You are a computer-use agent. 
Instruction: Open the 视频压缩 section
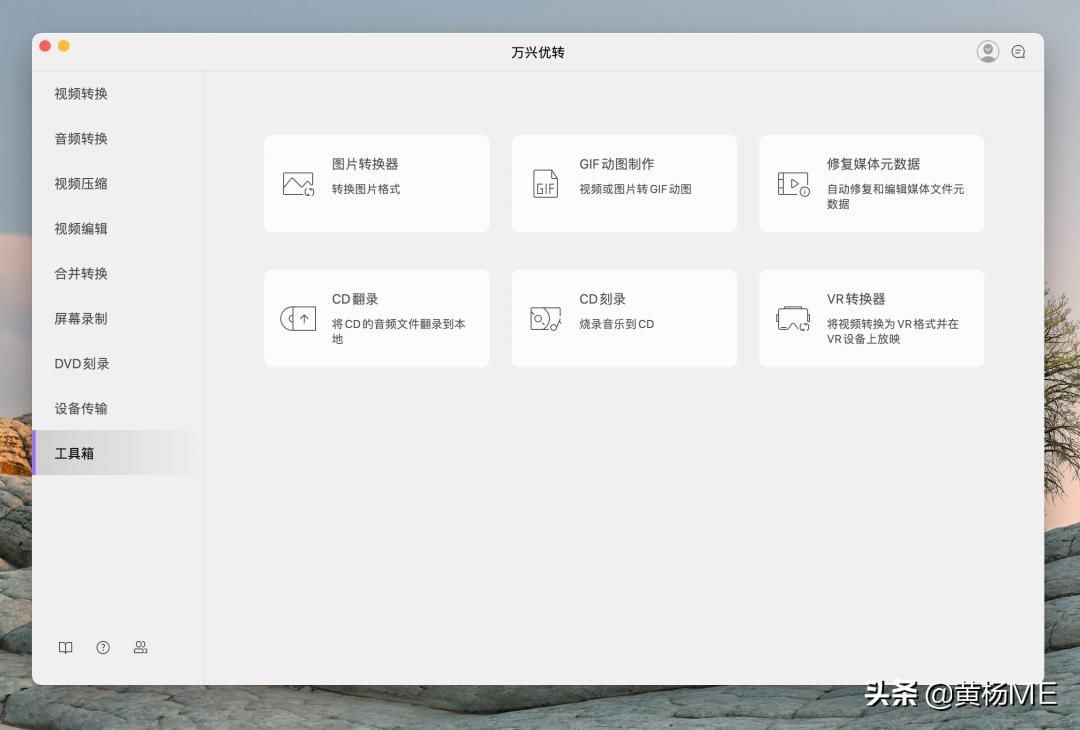click(x=80, y=183)
